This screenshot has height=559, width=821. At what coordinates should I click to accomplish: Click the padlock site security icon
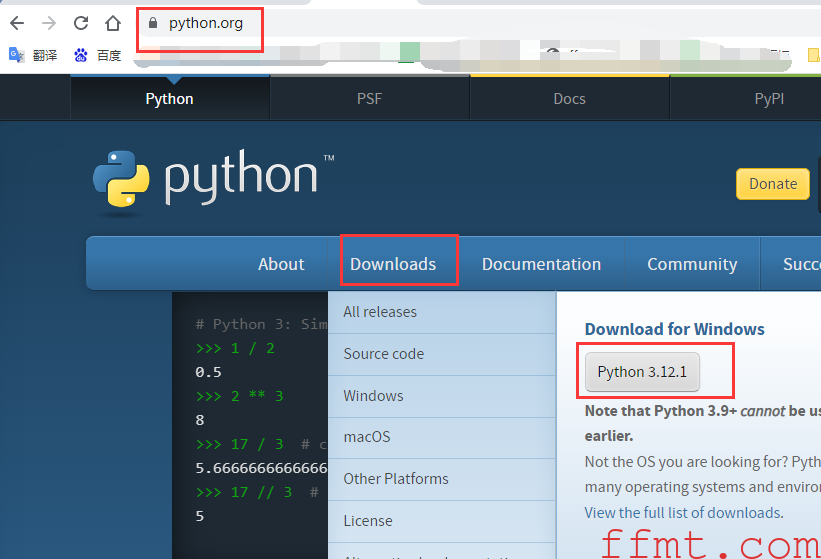[153, 23]
